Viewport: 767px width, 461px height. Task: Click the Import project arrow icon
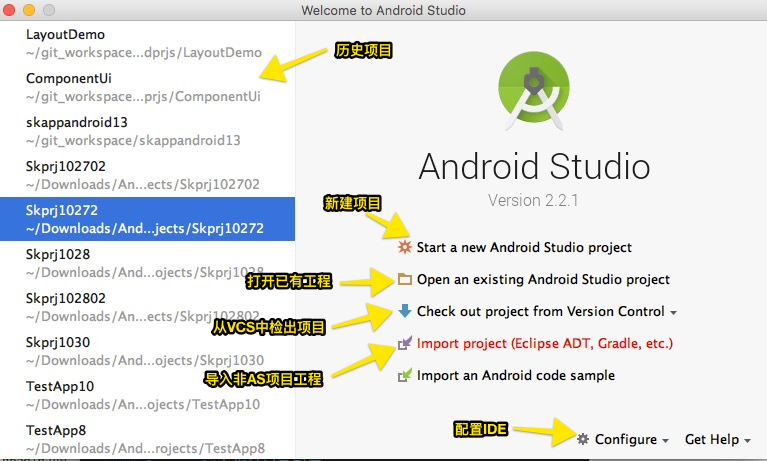point(405,343)
